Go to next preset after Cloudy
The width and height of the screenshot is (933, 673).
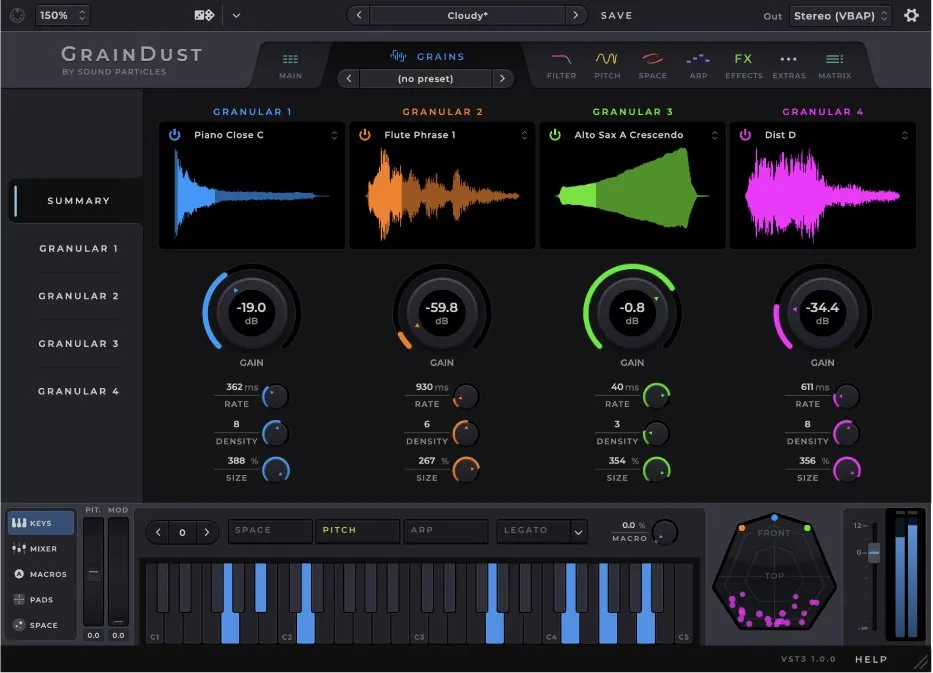(575, 15)
